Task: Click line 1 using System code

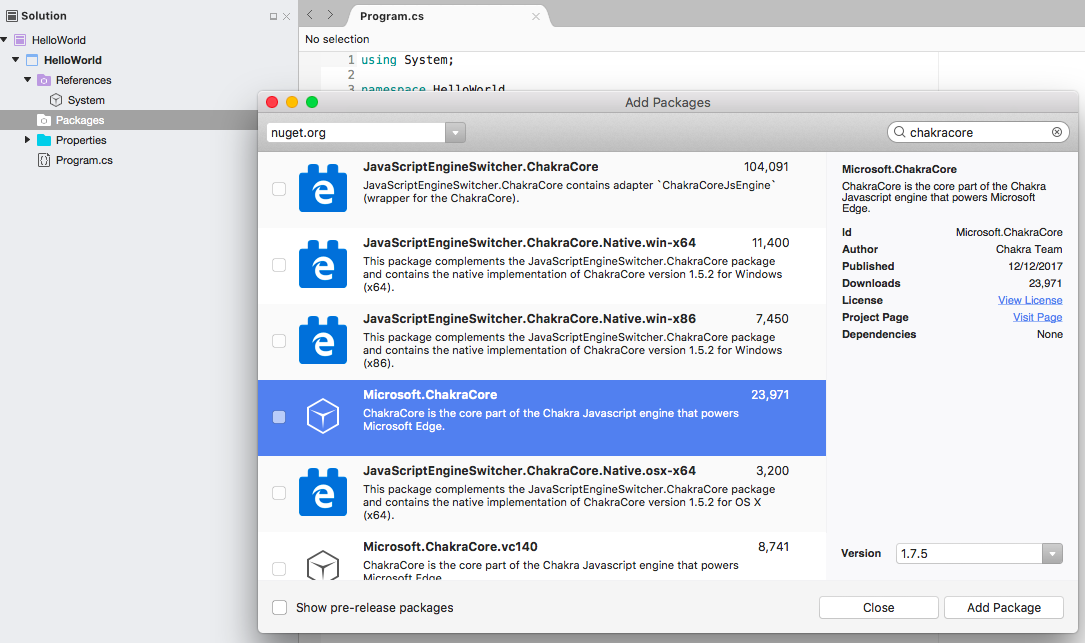Action: point(407,60)
